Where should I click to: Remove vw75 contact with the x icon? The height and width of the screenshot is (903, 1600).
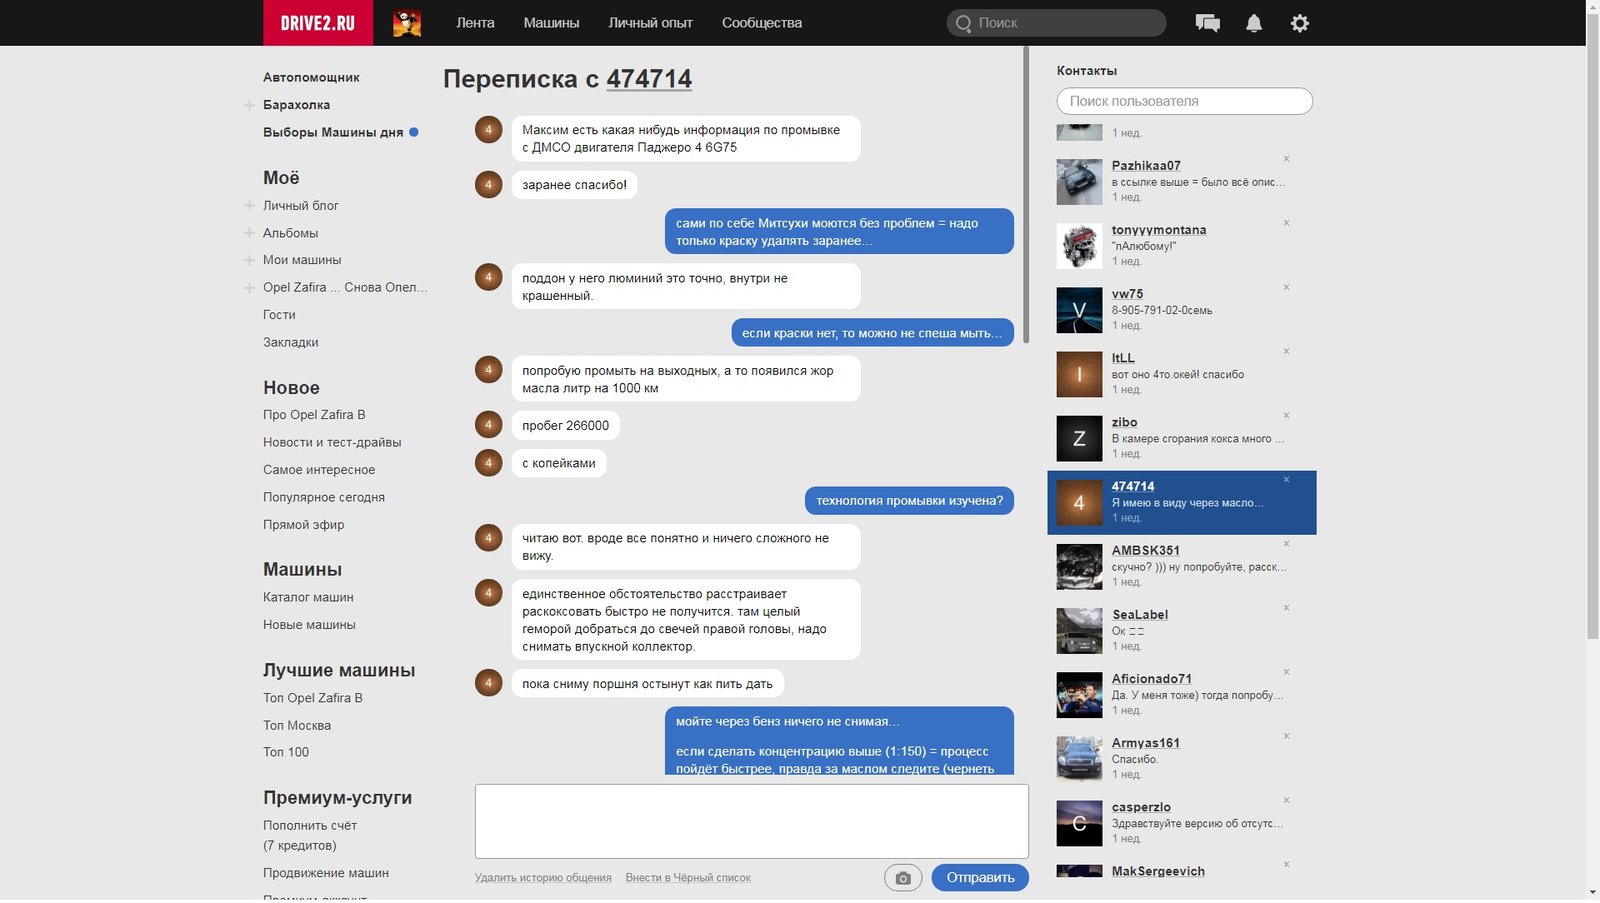pyautogui.click(x=1286, y=287)
